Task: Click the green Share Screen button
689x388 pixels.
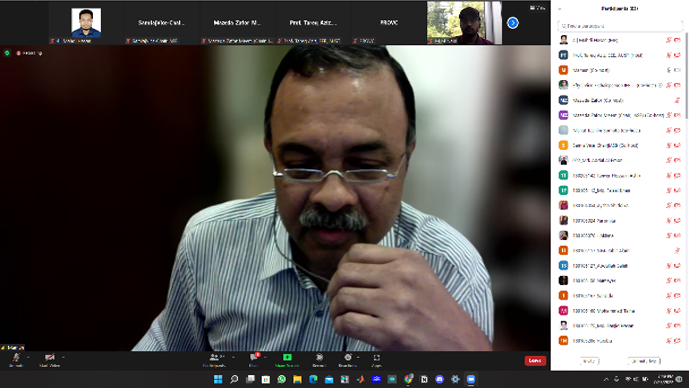Action: (287, 359)
